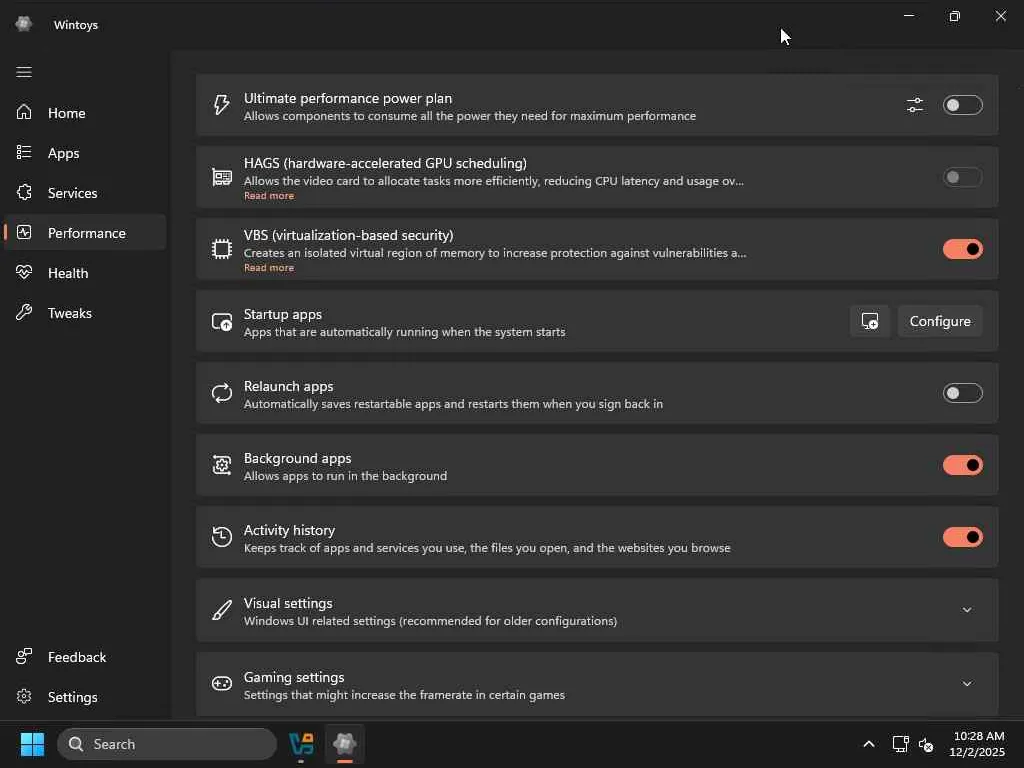Click the Home house icon in sidebar
Image resolution: width=1024 pixels, height=768 pixels.
click(x=24, y=112)
